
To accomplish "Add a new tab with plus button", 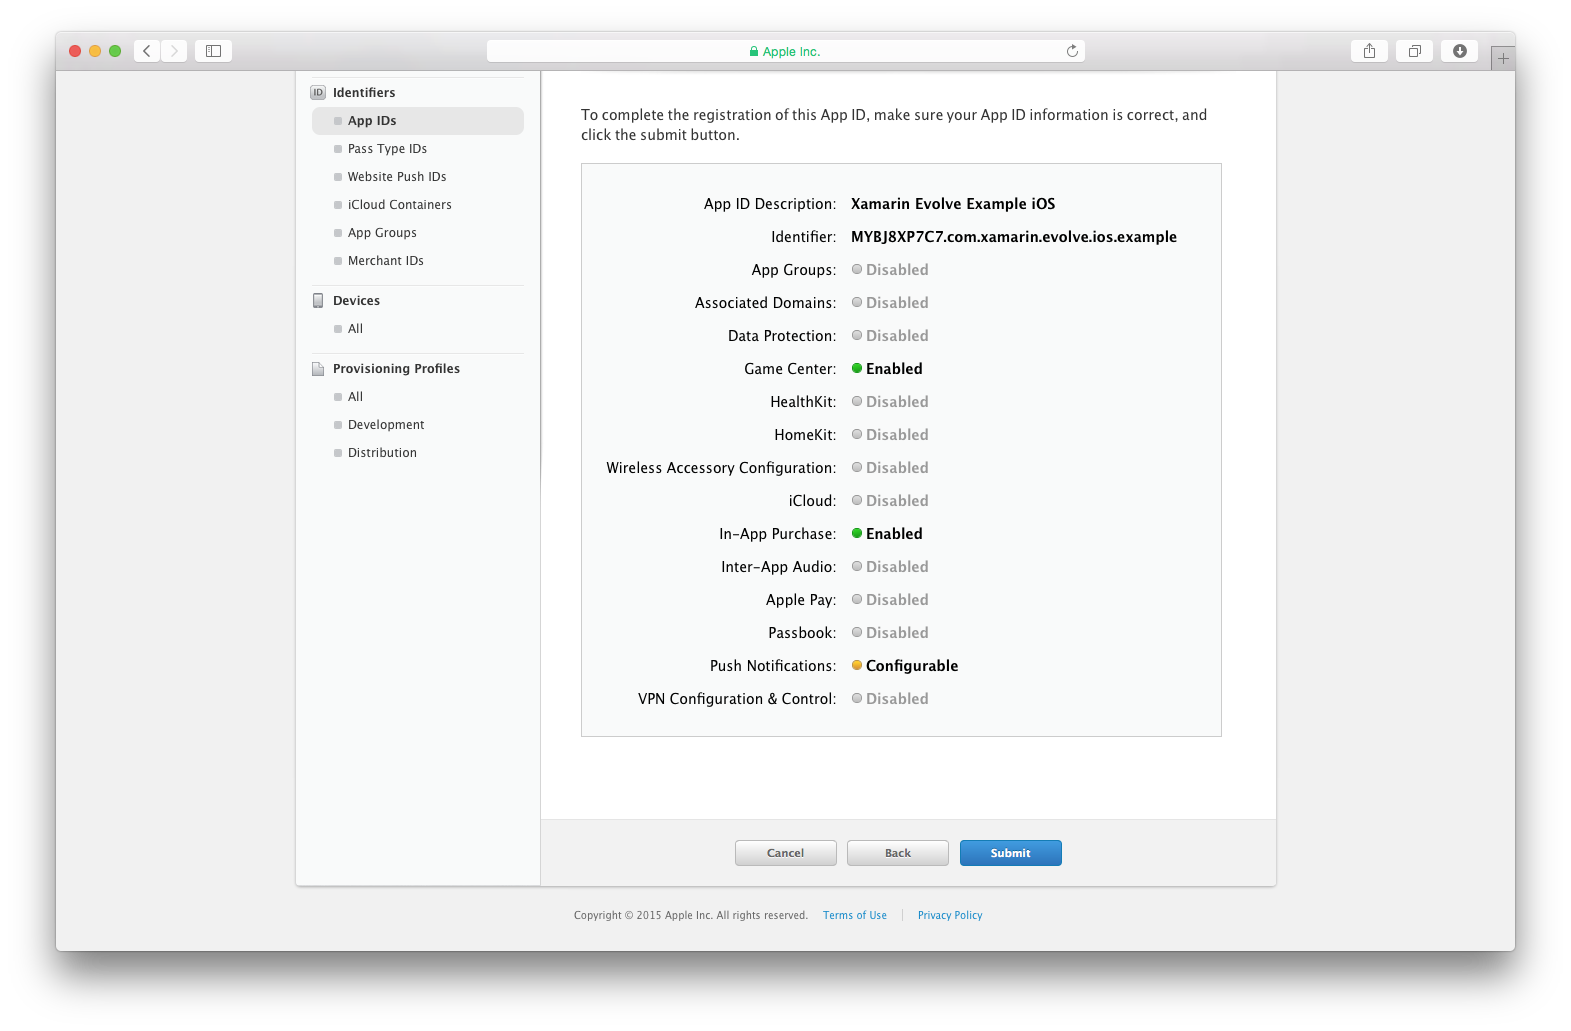I will [1502, 58].
